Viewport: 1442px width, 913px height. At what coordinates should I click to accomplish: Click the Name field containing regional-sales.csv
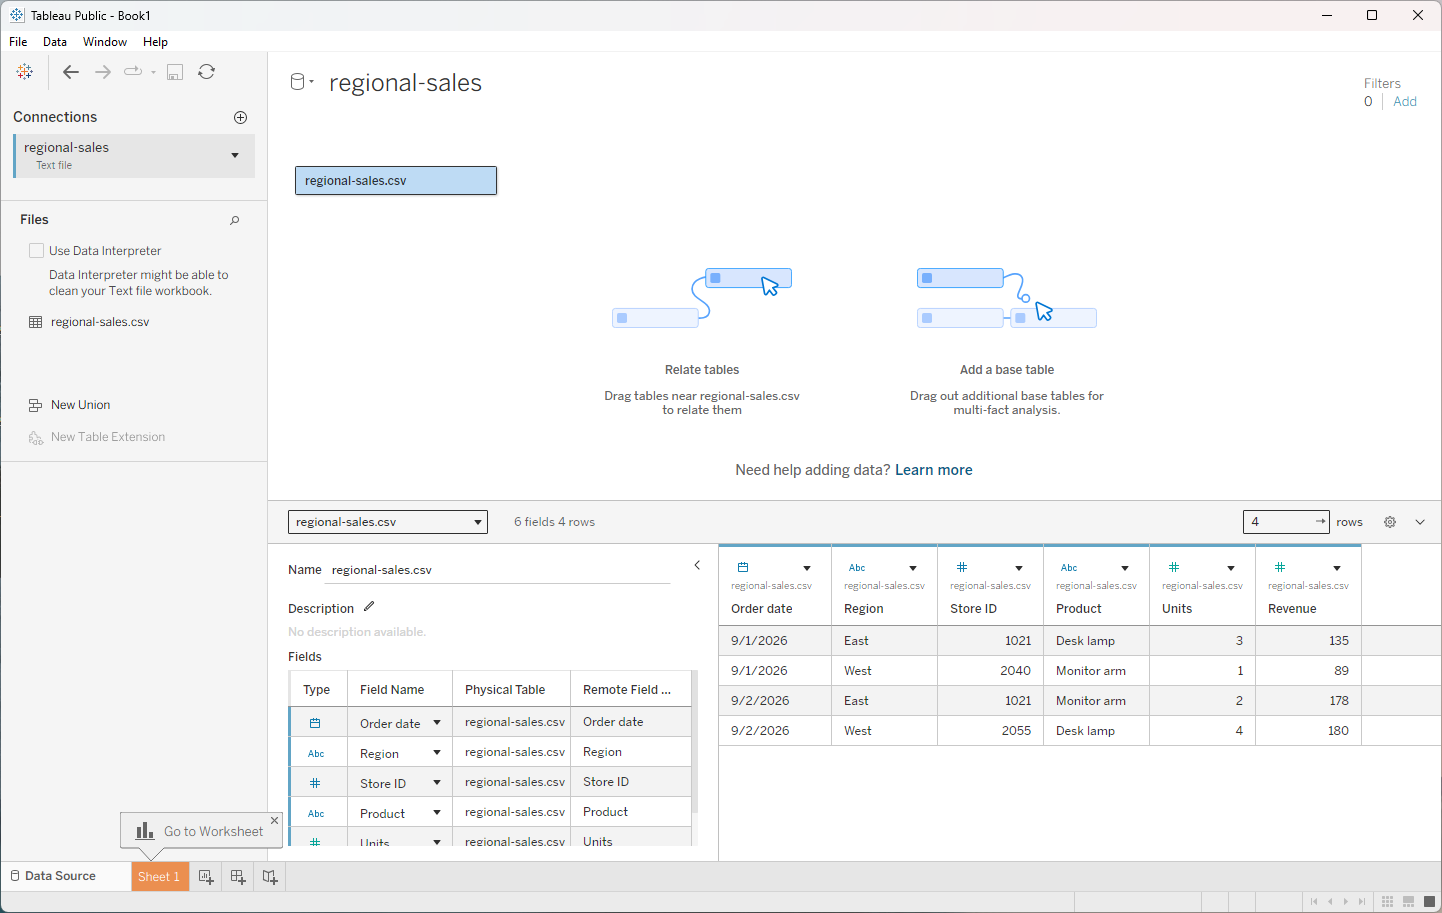tap(499, 570)
